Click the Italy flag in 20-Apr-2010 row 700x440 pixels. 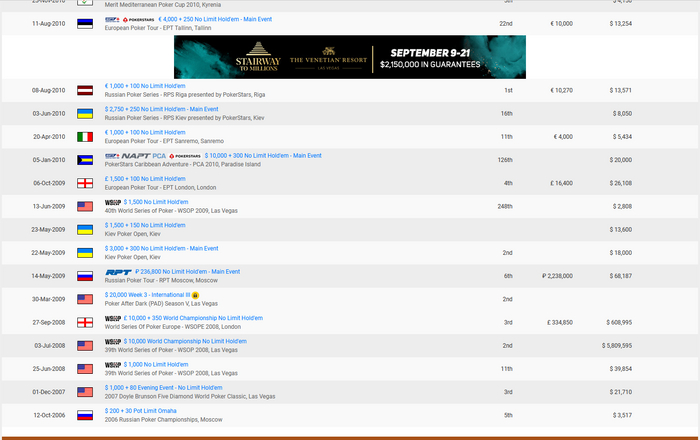[x=85, y=137]
